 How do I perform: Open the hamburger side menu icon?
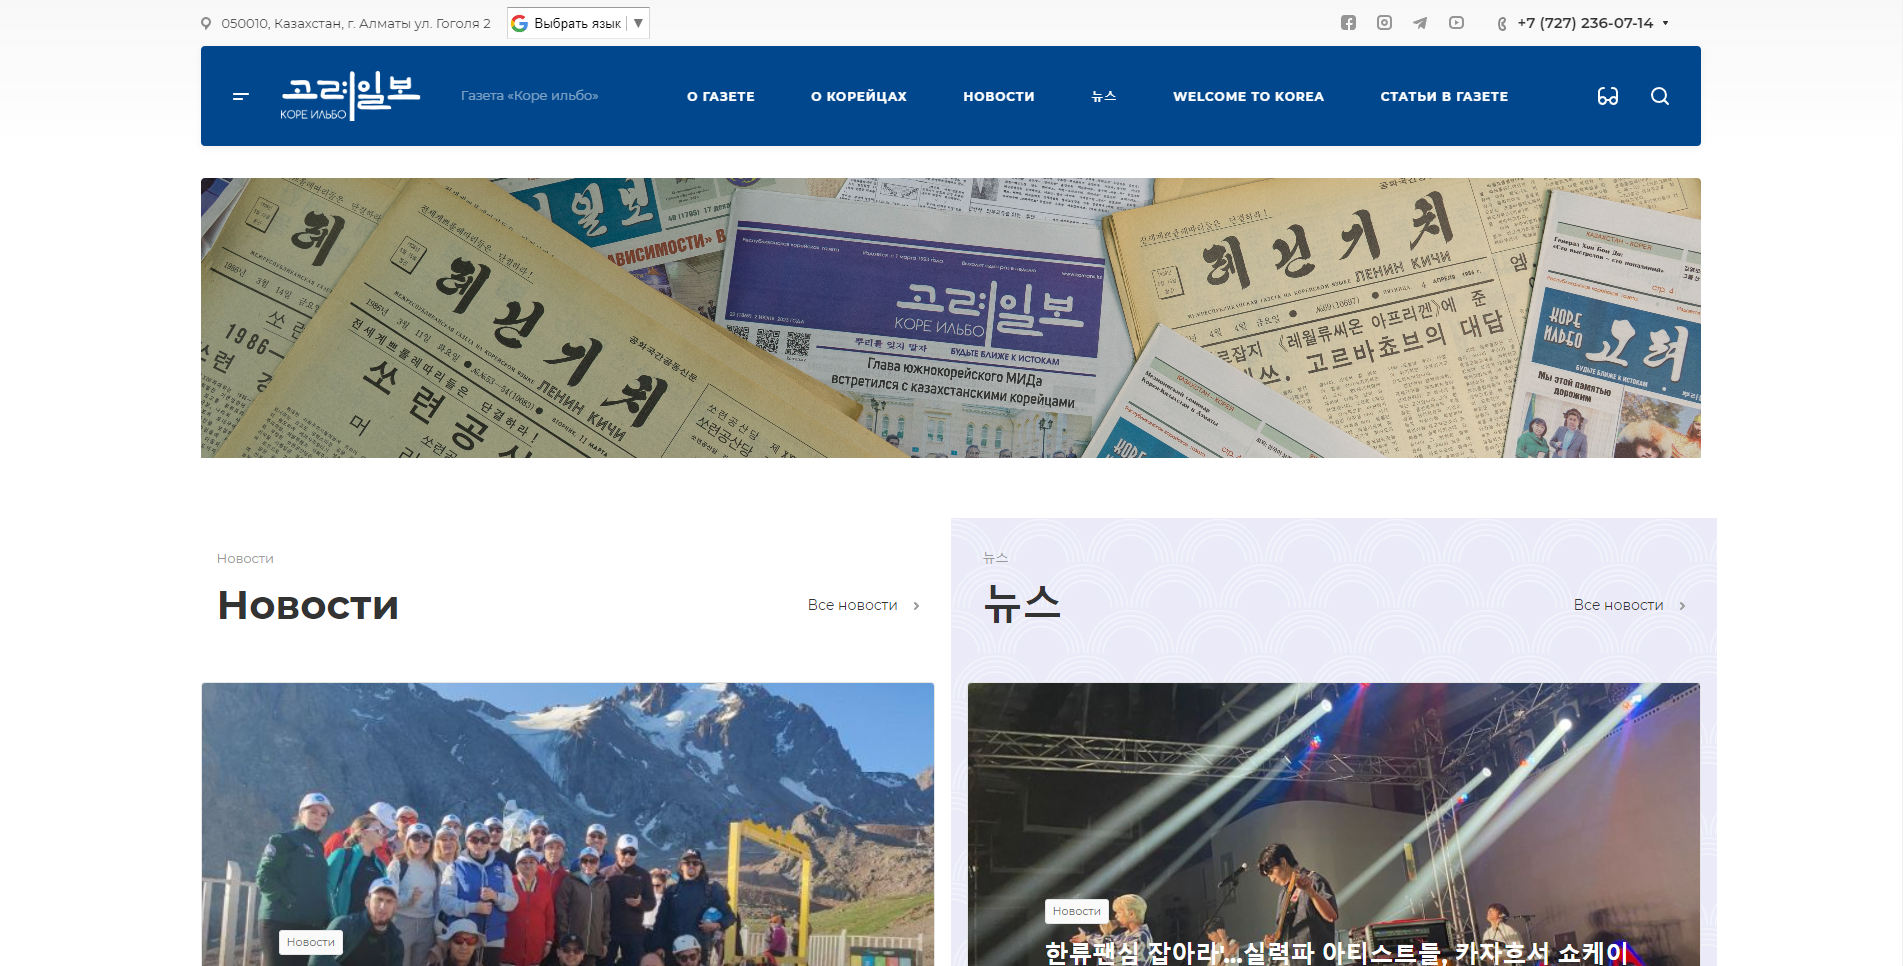point(240,96)
